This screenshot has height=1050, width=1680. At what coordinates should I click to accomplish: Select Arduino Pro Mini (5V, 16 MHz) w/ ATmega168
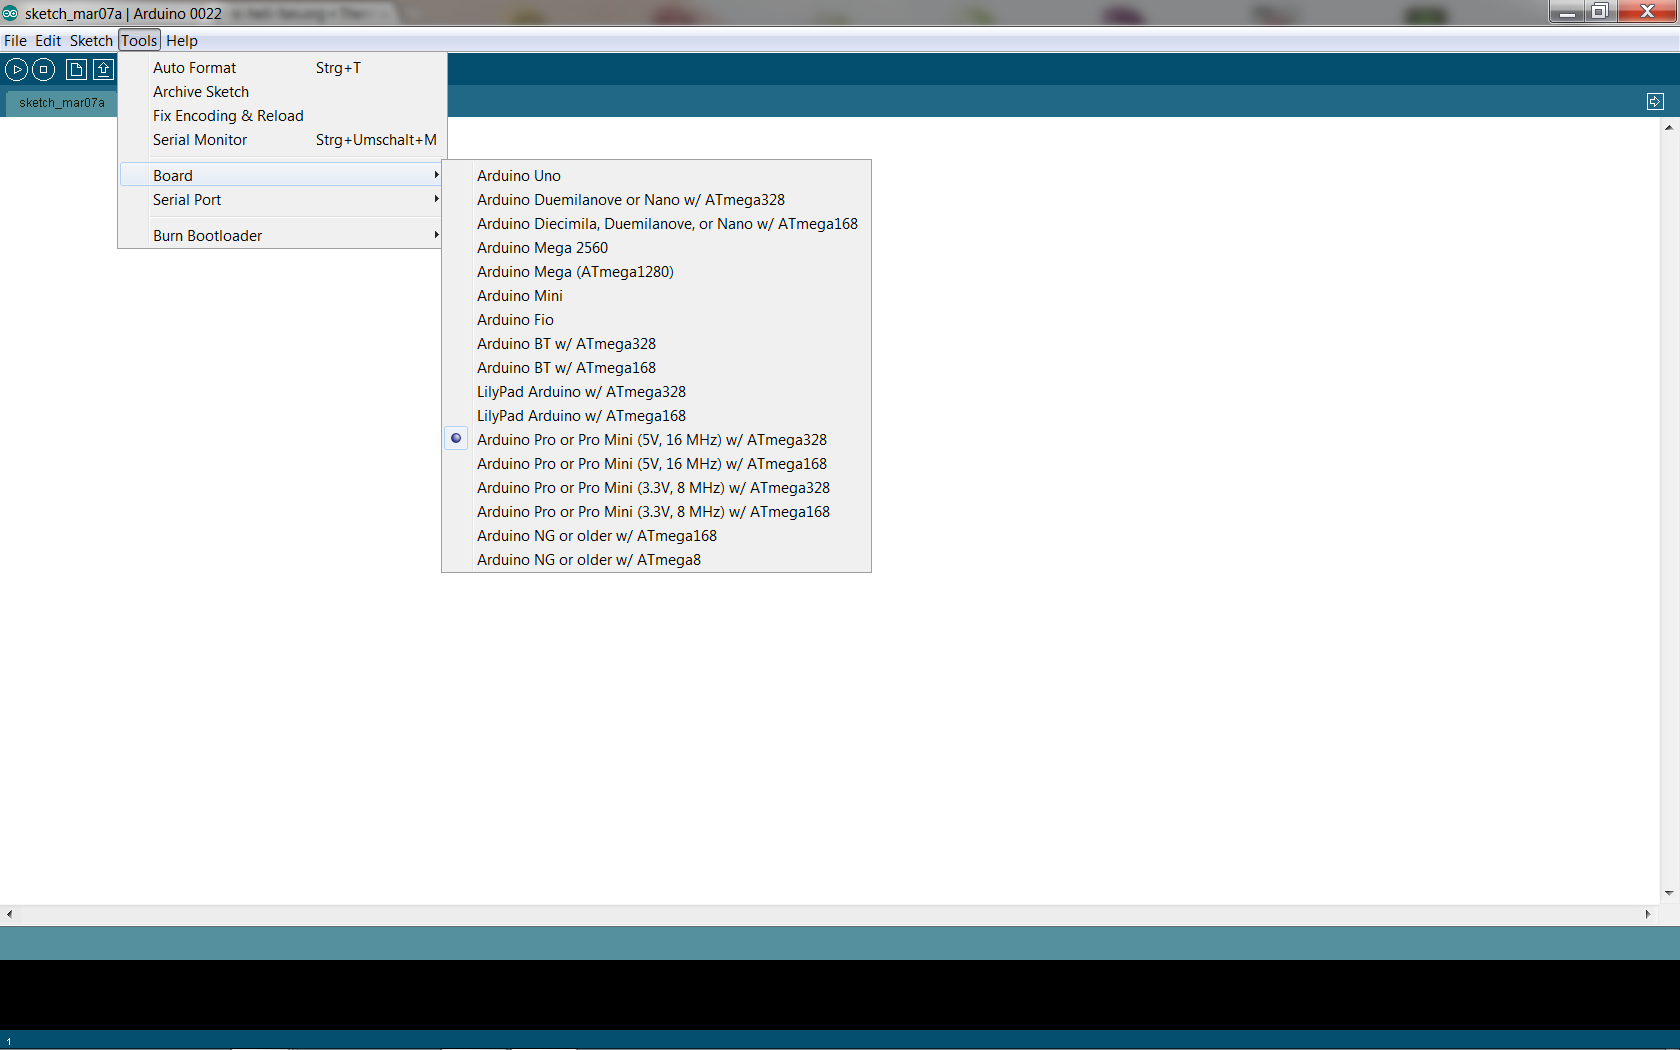(x=657, y=463)
